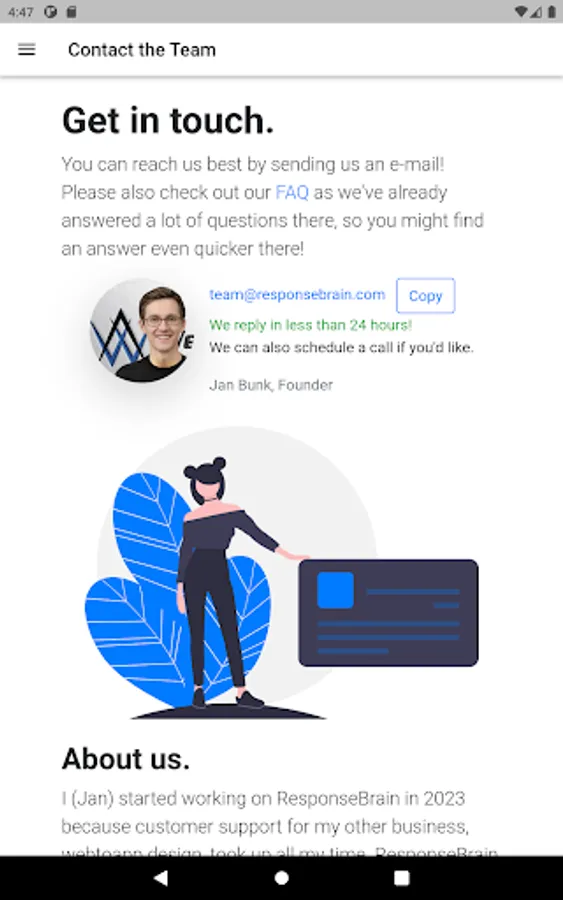Tap the SD card status icon
This screenshot has width=563, height=900.
(x=71, y=11)
